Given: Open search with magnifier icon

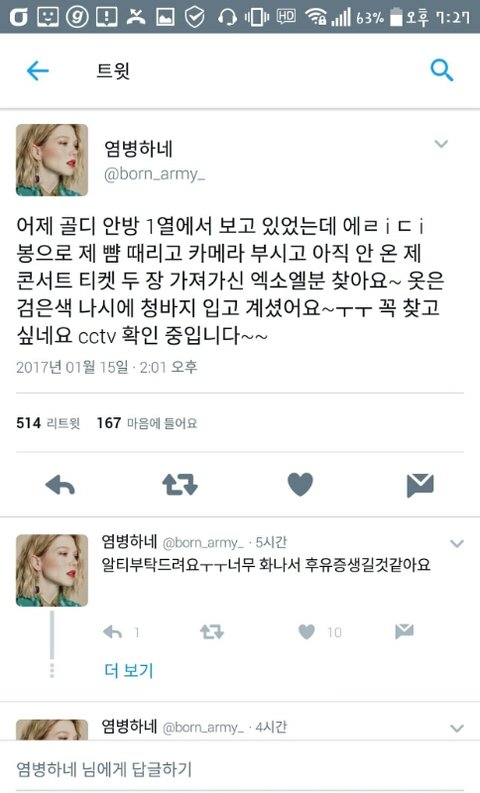Looking at the screenshot, I should coord(442,70).
